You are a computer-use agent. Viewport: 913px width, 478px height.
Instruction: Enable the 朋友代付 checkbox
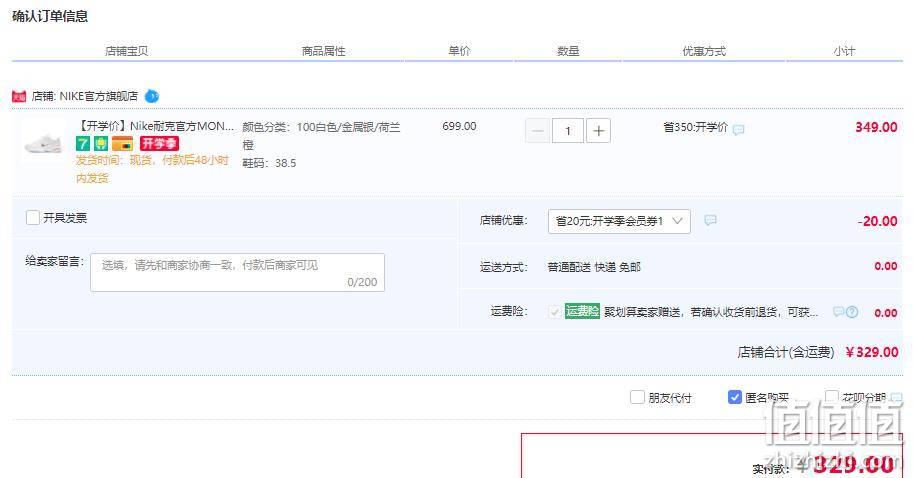click(x=637, y=398)
